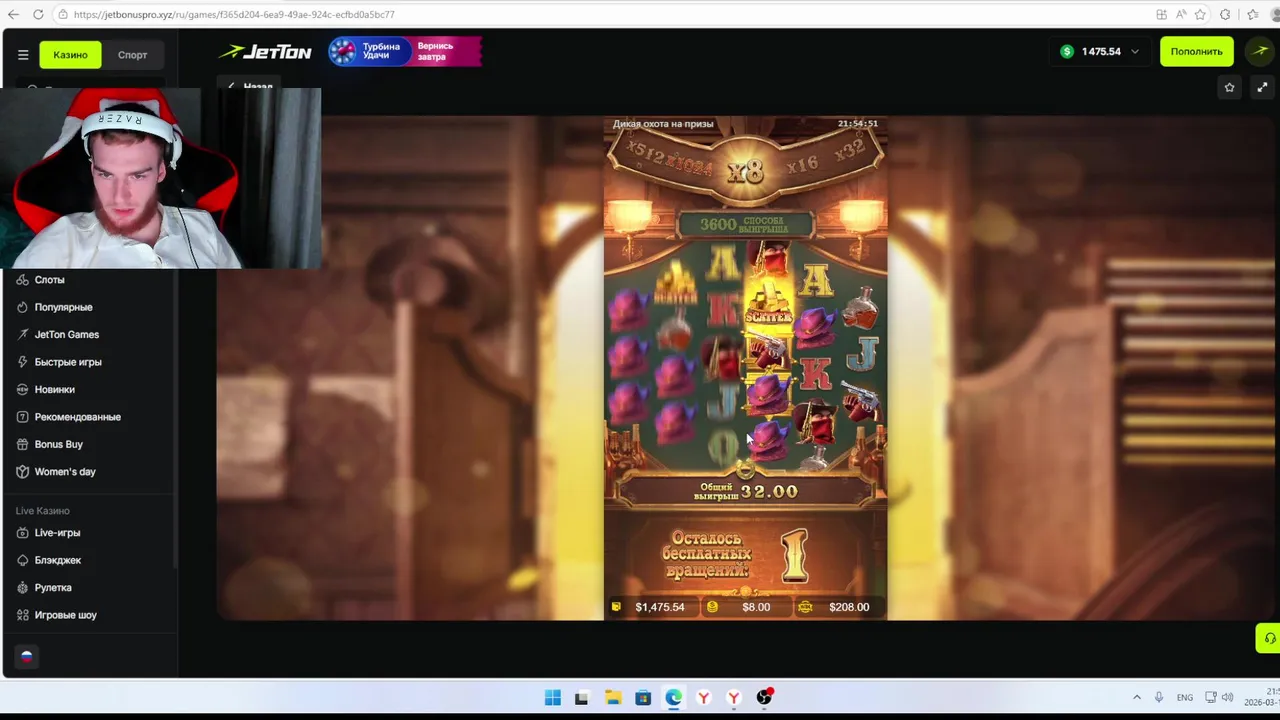Open Live-игры in Live Казино
1280x720 pixels.
(x=57, y=533)
